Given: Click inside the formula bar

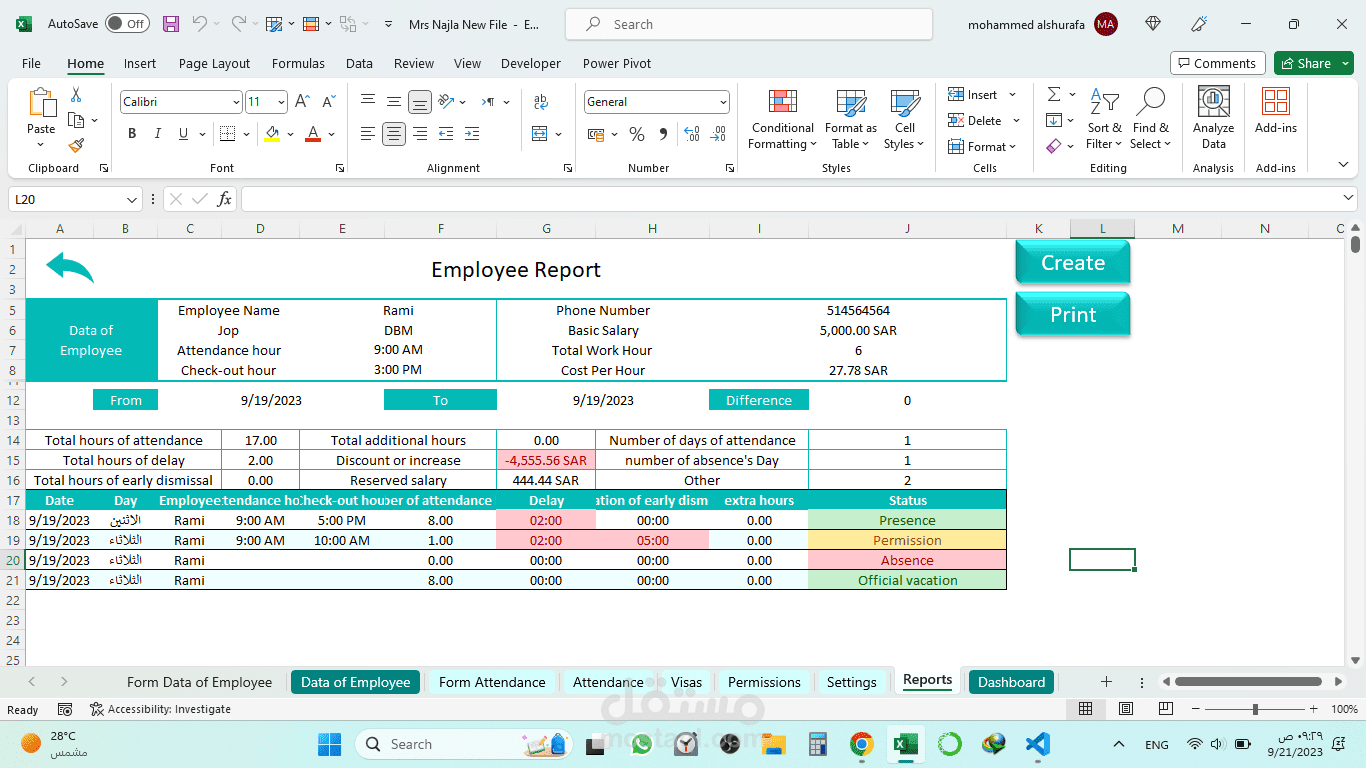Looking at the screenshot, I should pos(790,200).
